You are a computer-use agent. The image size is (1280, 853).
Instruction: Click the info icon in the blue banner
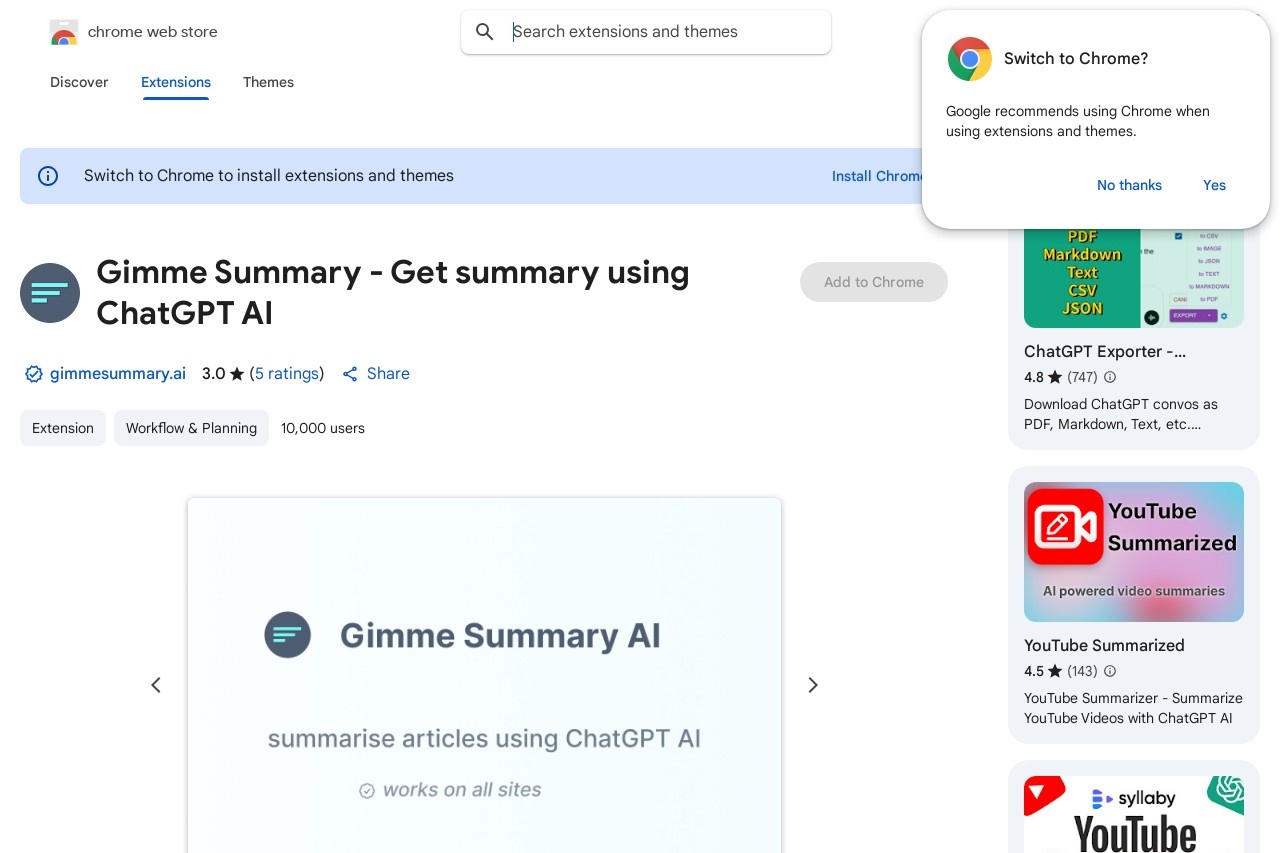click(48, 176)
